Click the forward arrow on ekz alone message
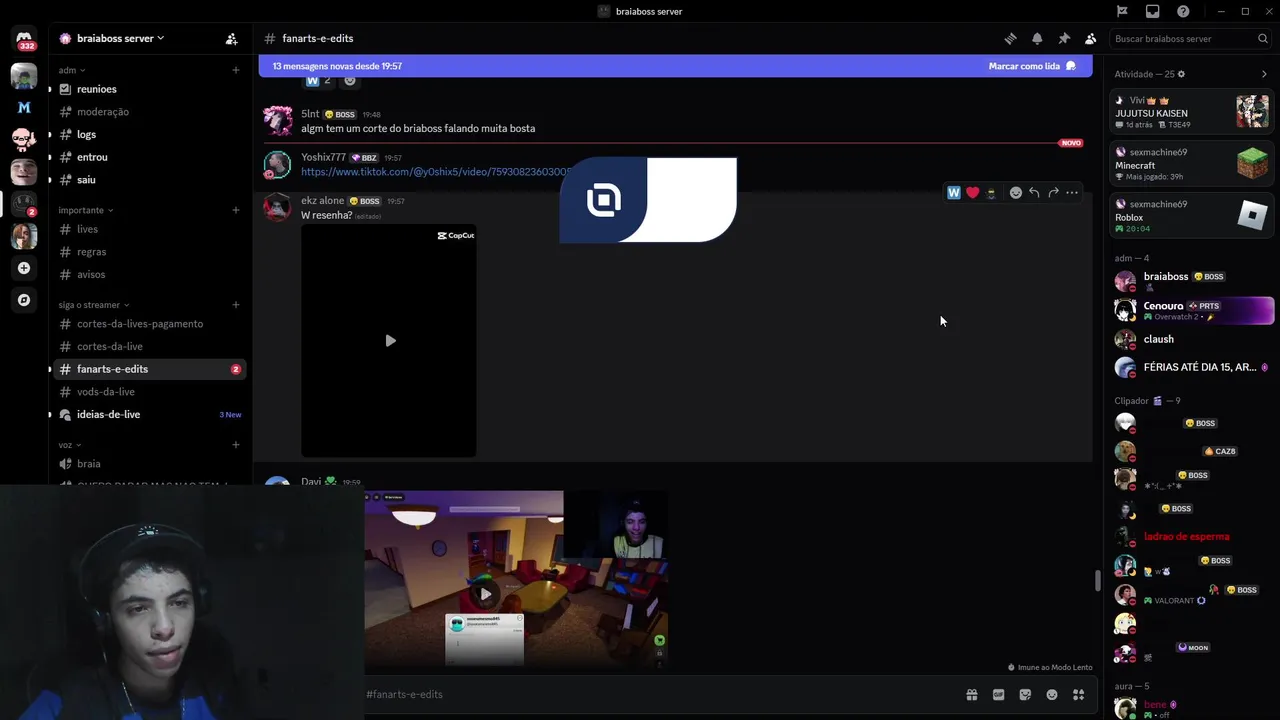Image resolution: width=1280 pixels, height=720 pixels. coord(1054,193)
